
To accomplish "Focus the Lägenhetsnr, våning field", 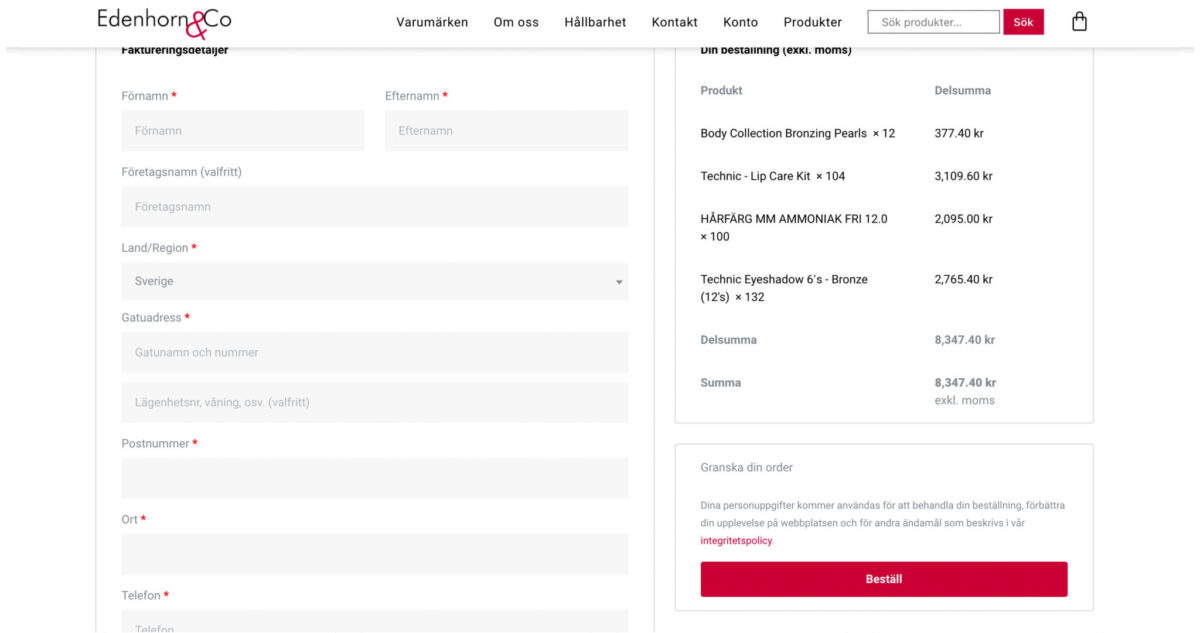I will 375,403.
